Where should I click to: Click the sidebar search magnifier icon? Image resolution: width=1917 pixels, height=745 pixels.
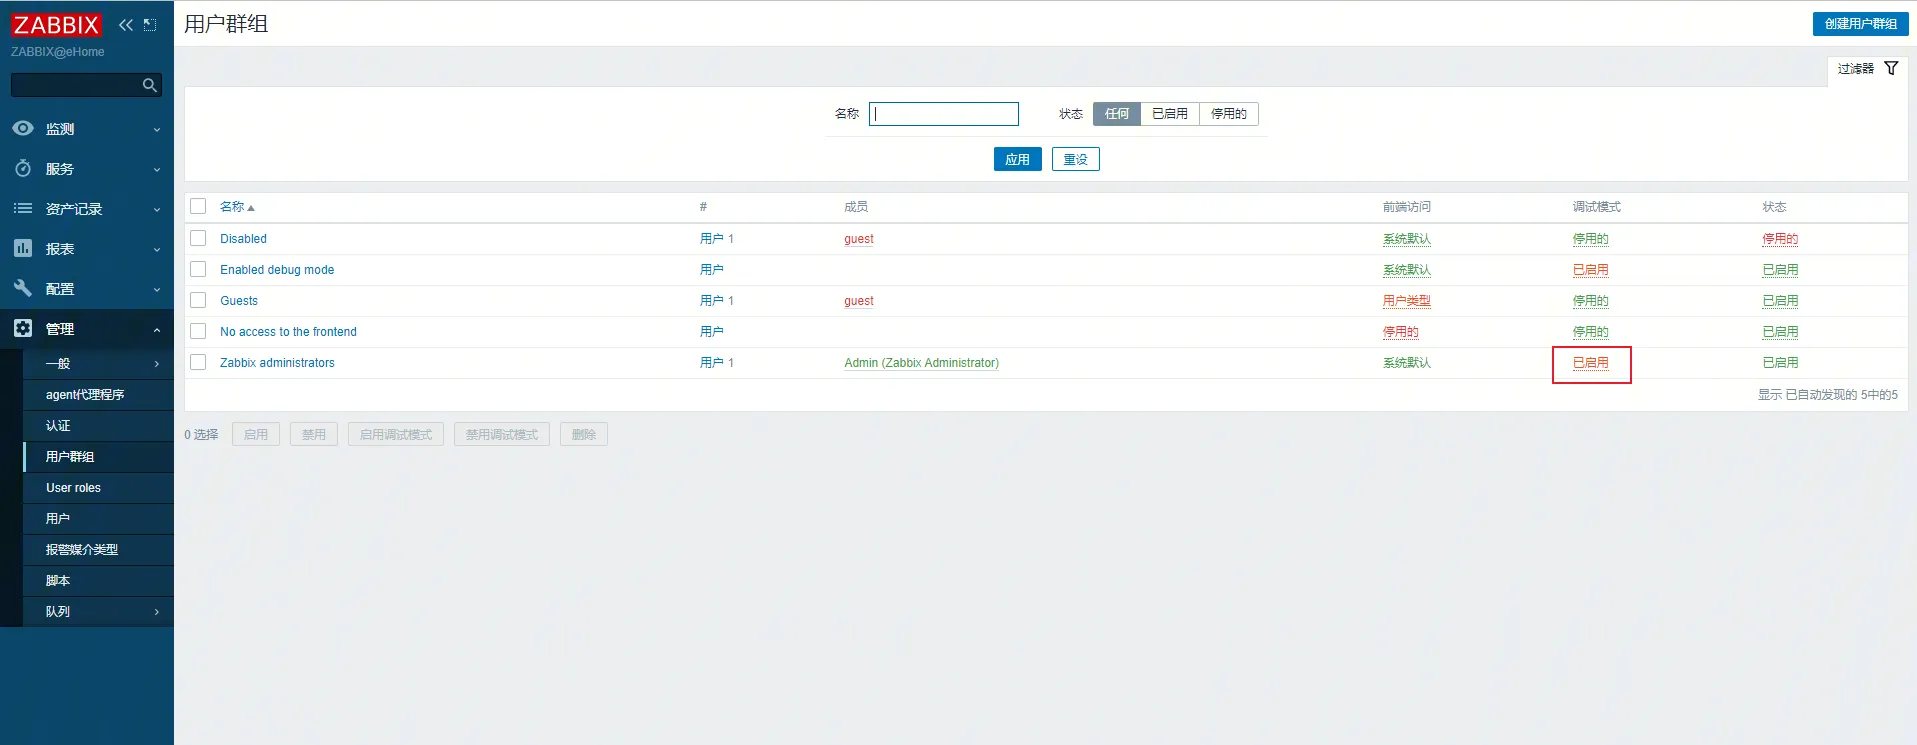pos(150,86)
